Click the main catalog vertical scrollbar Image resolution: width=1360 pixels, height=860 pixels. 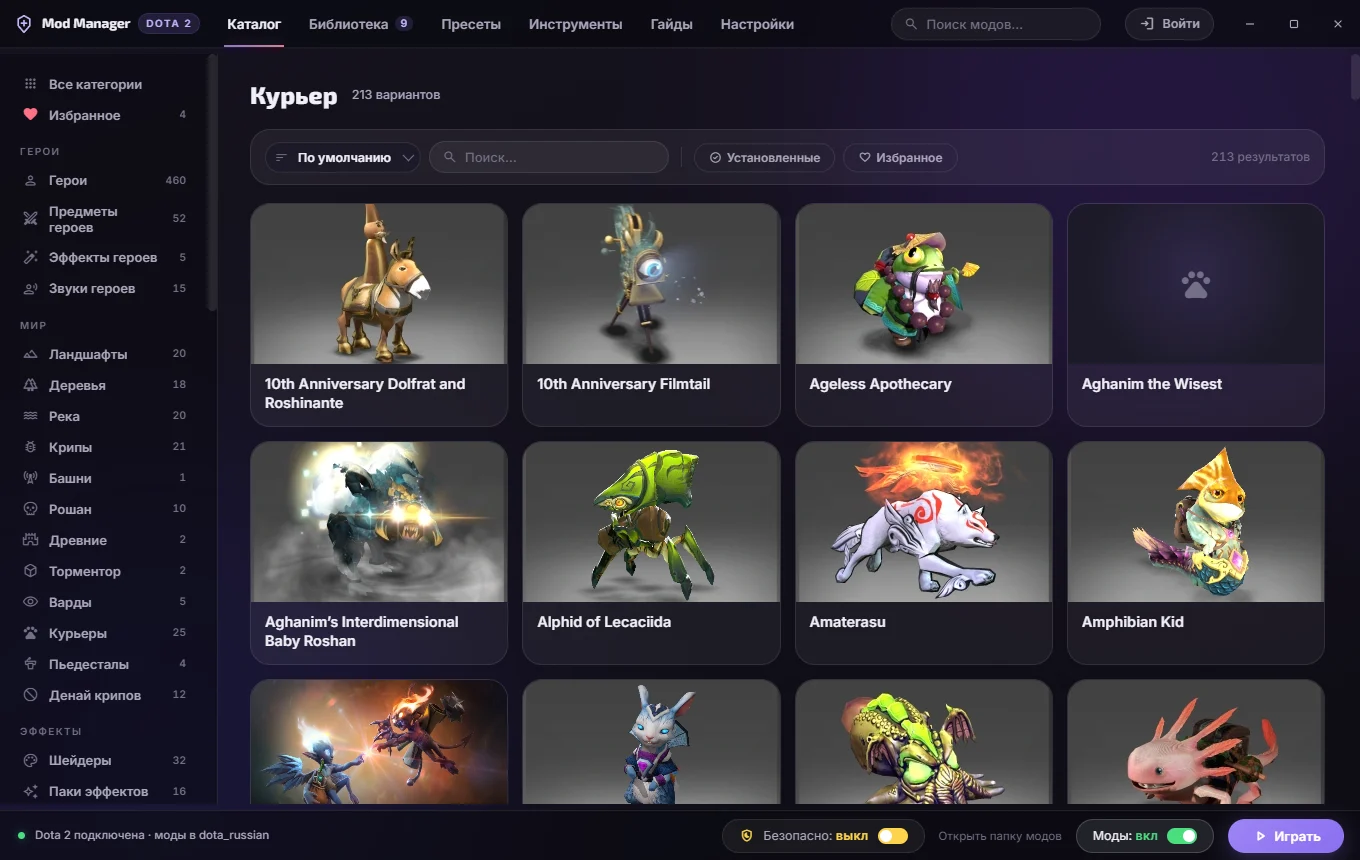pyautogui.click(x=1355, y=76)
